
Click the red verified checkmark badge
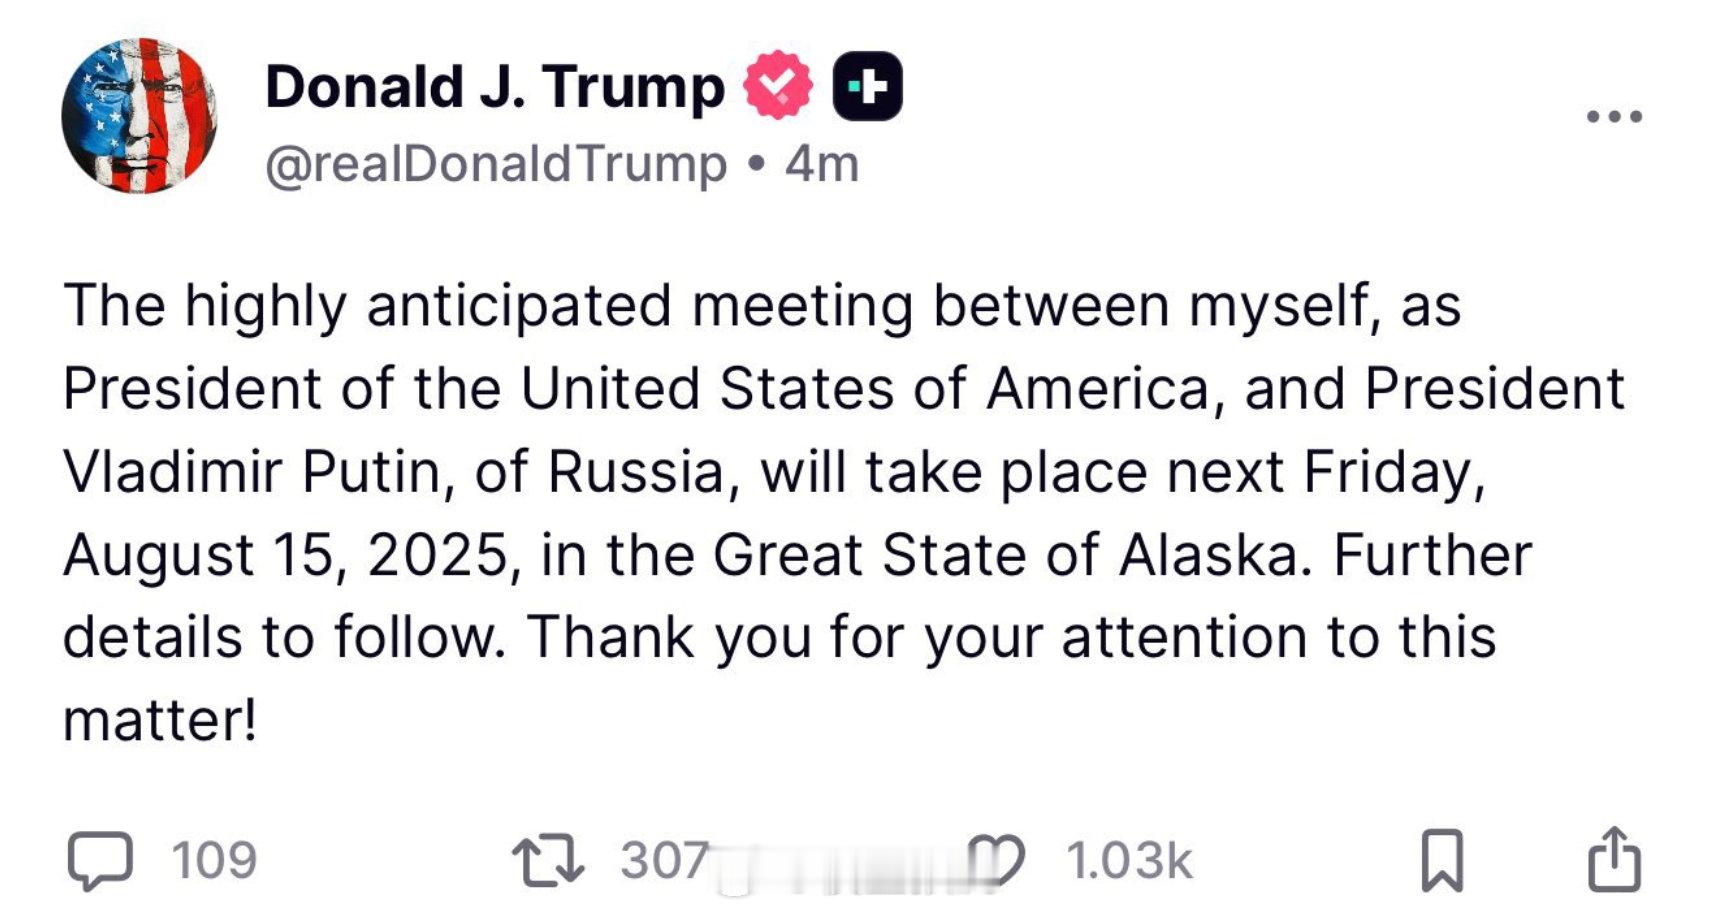779,86
